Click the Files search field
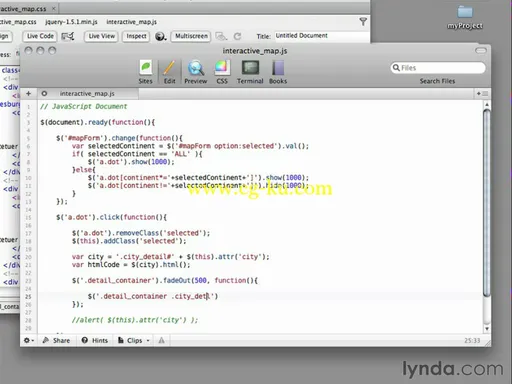The width and height of the screenshot is (512, 384). [438, 68]
